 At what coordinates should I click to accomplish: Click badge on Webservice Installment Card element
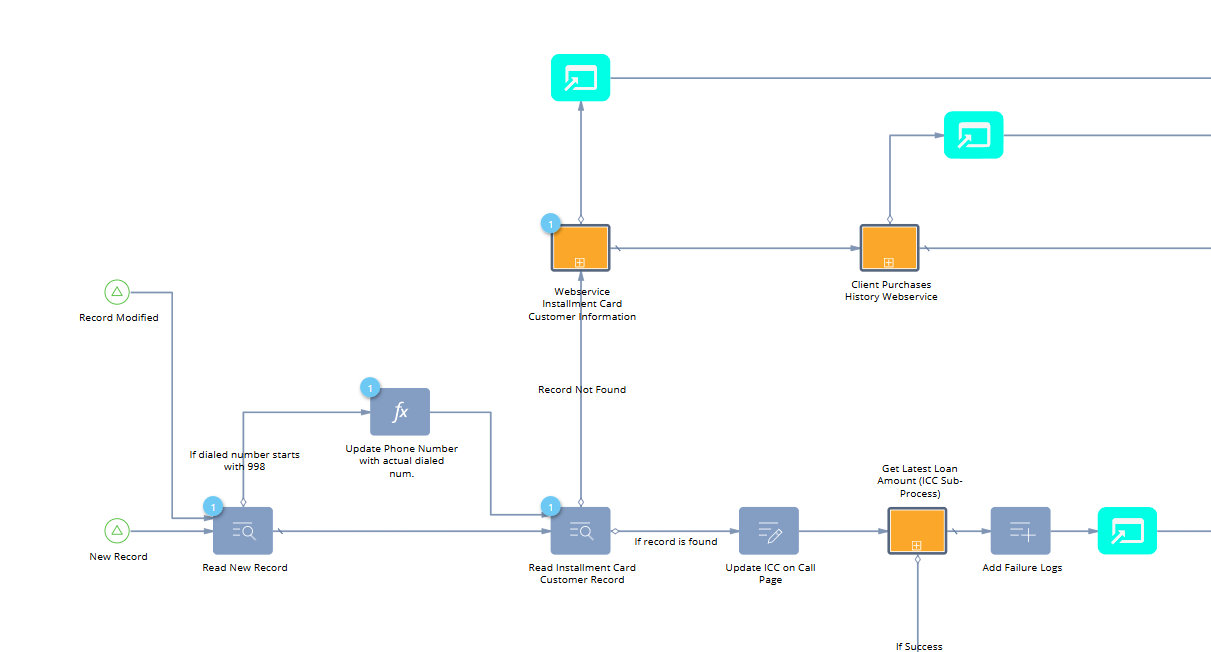click(x=550, y=224)
